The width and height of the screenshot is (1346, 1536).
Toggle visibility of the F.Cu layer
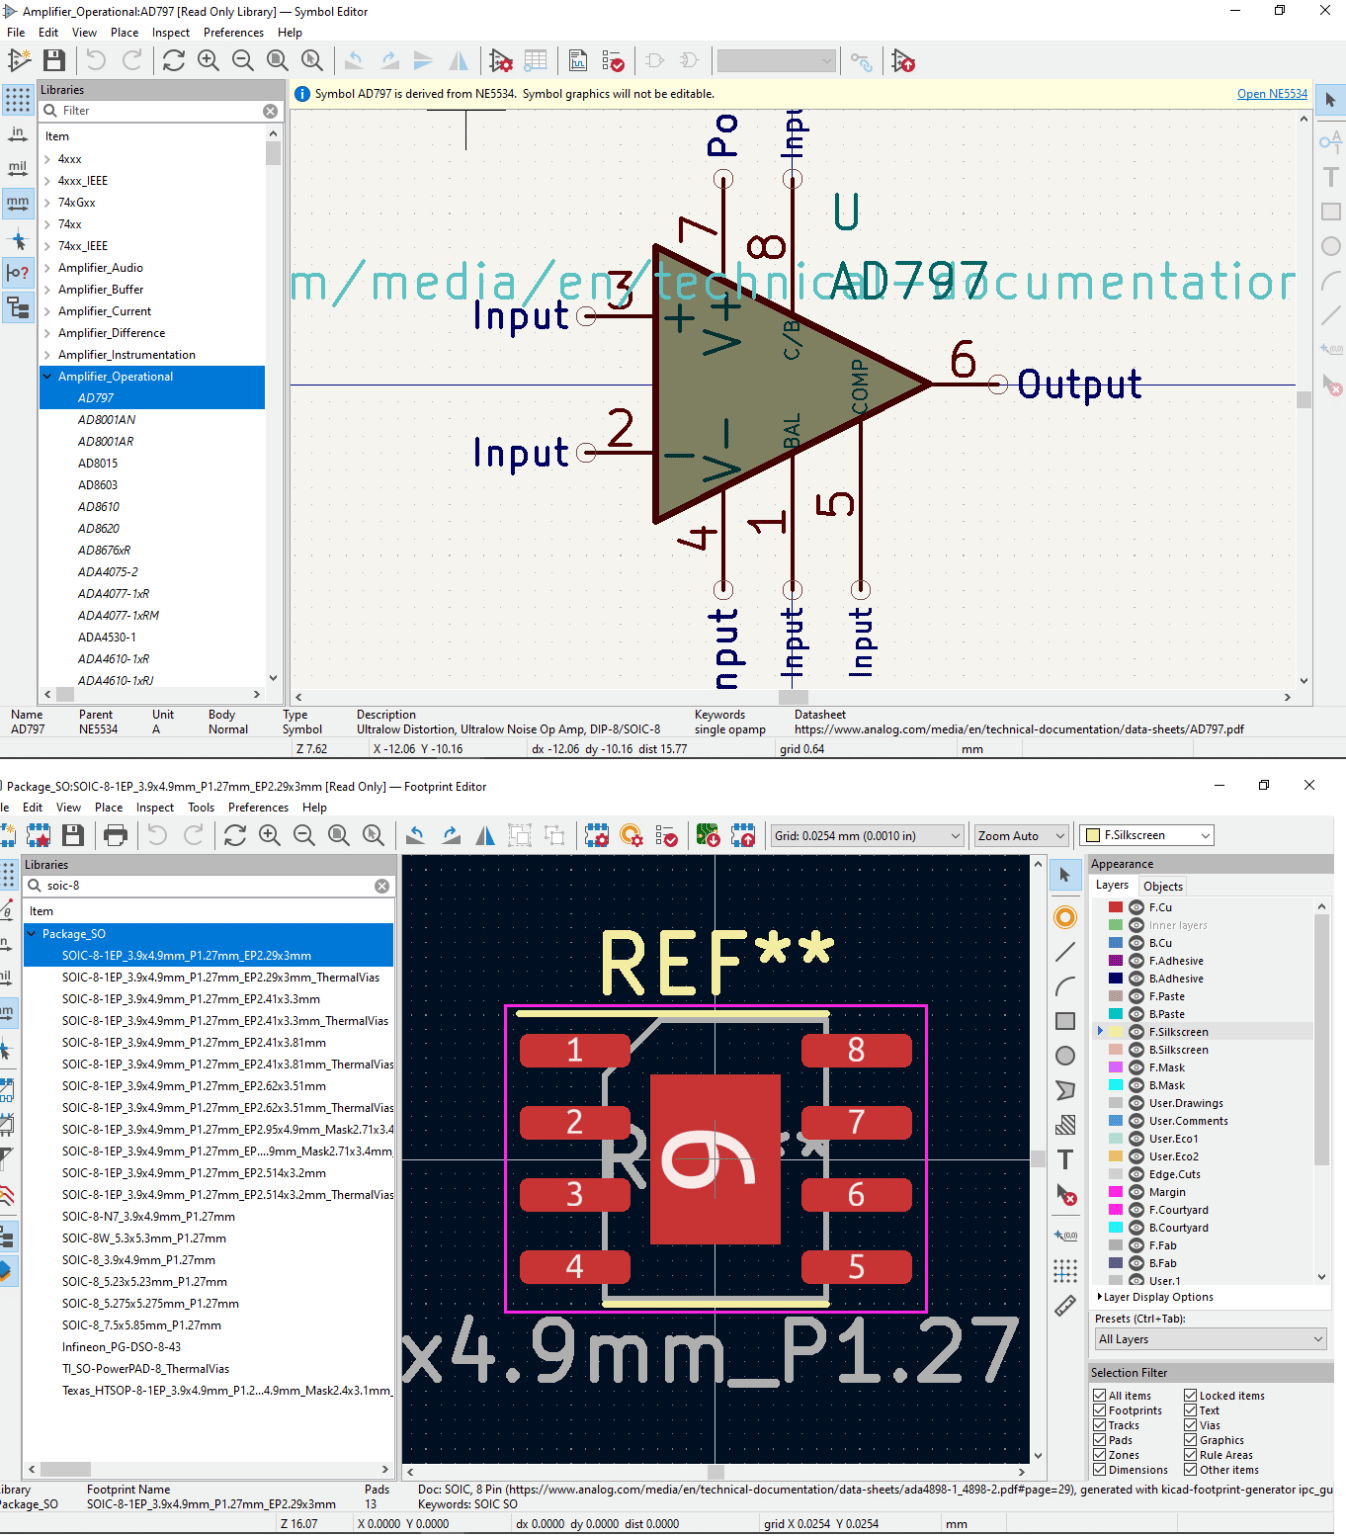(1136, 907)
